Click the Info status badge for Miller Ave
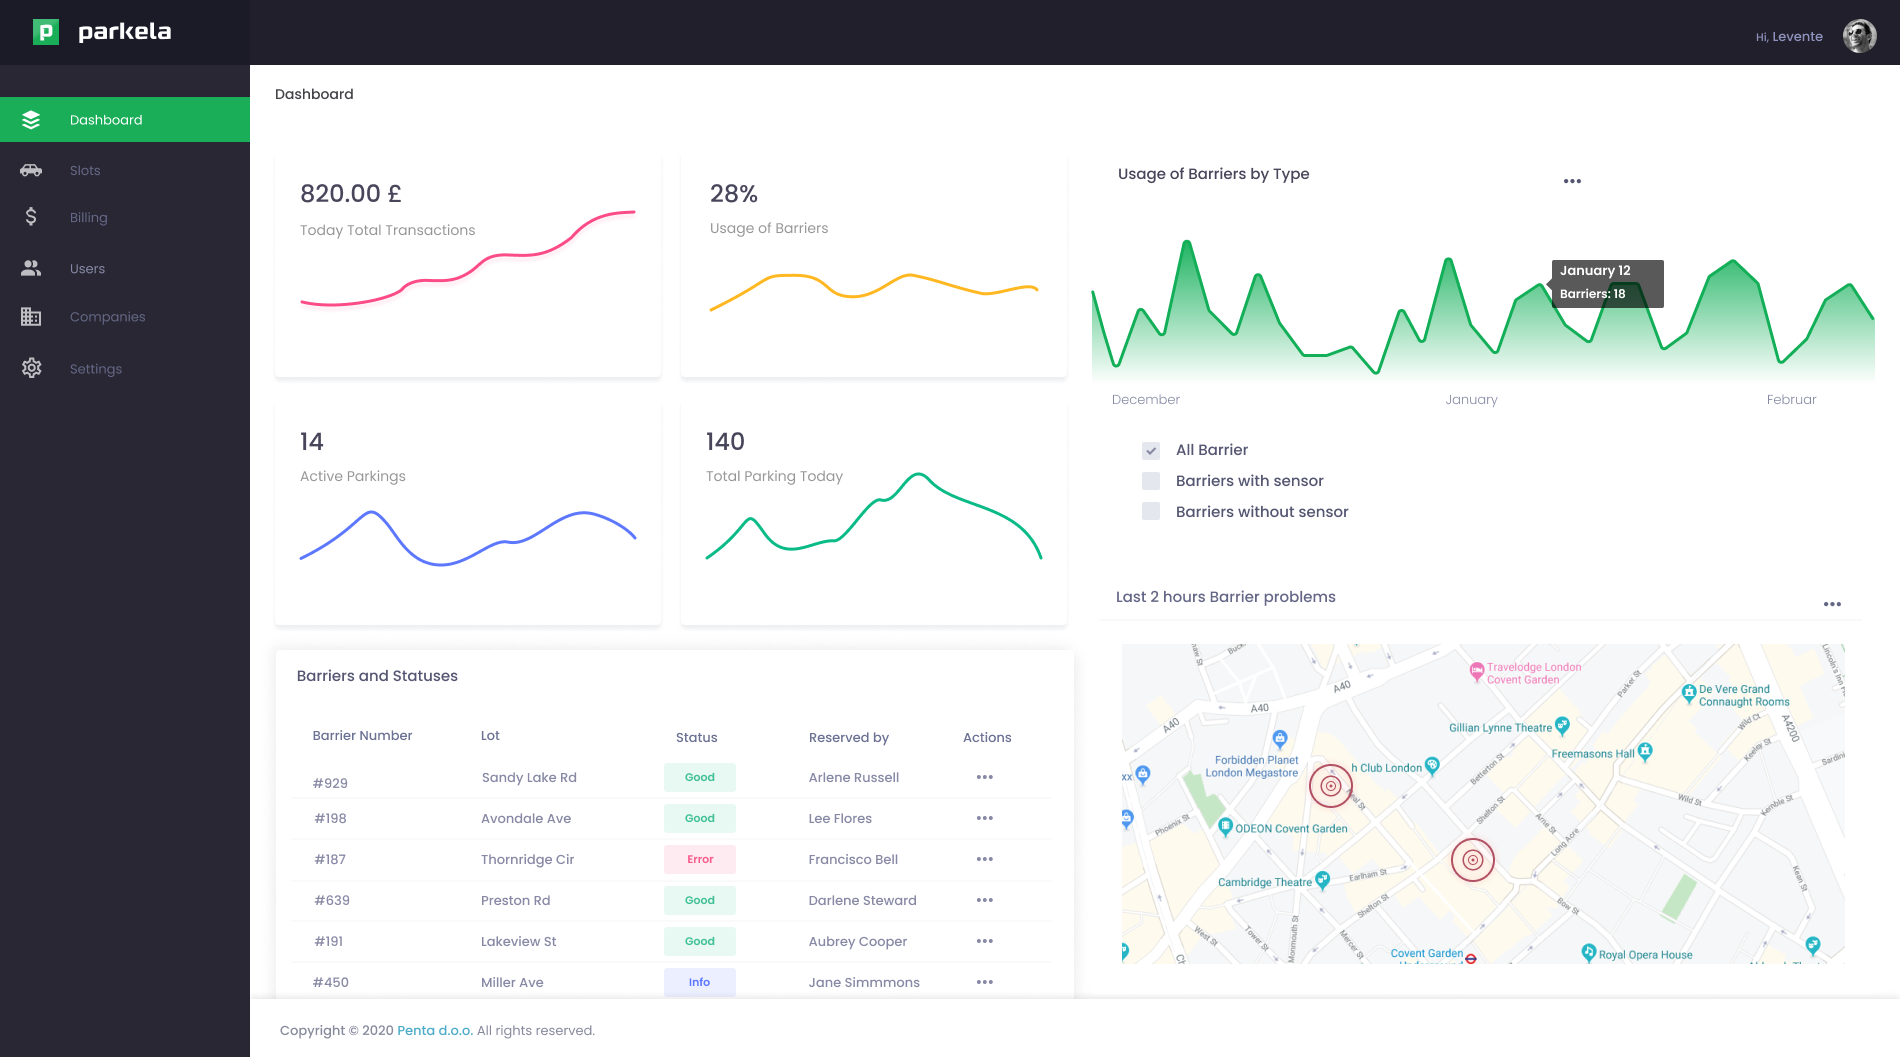 tap(699, 982)
